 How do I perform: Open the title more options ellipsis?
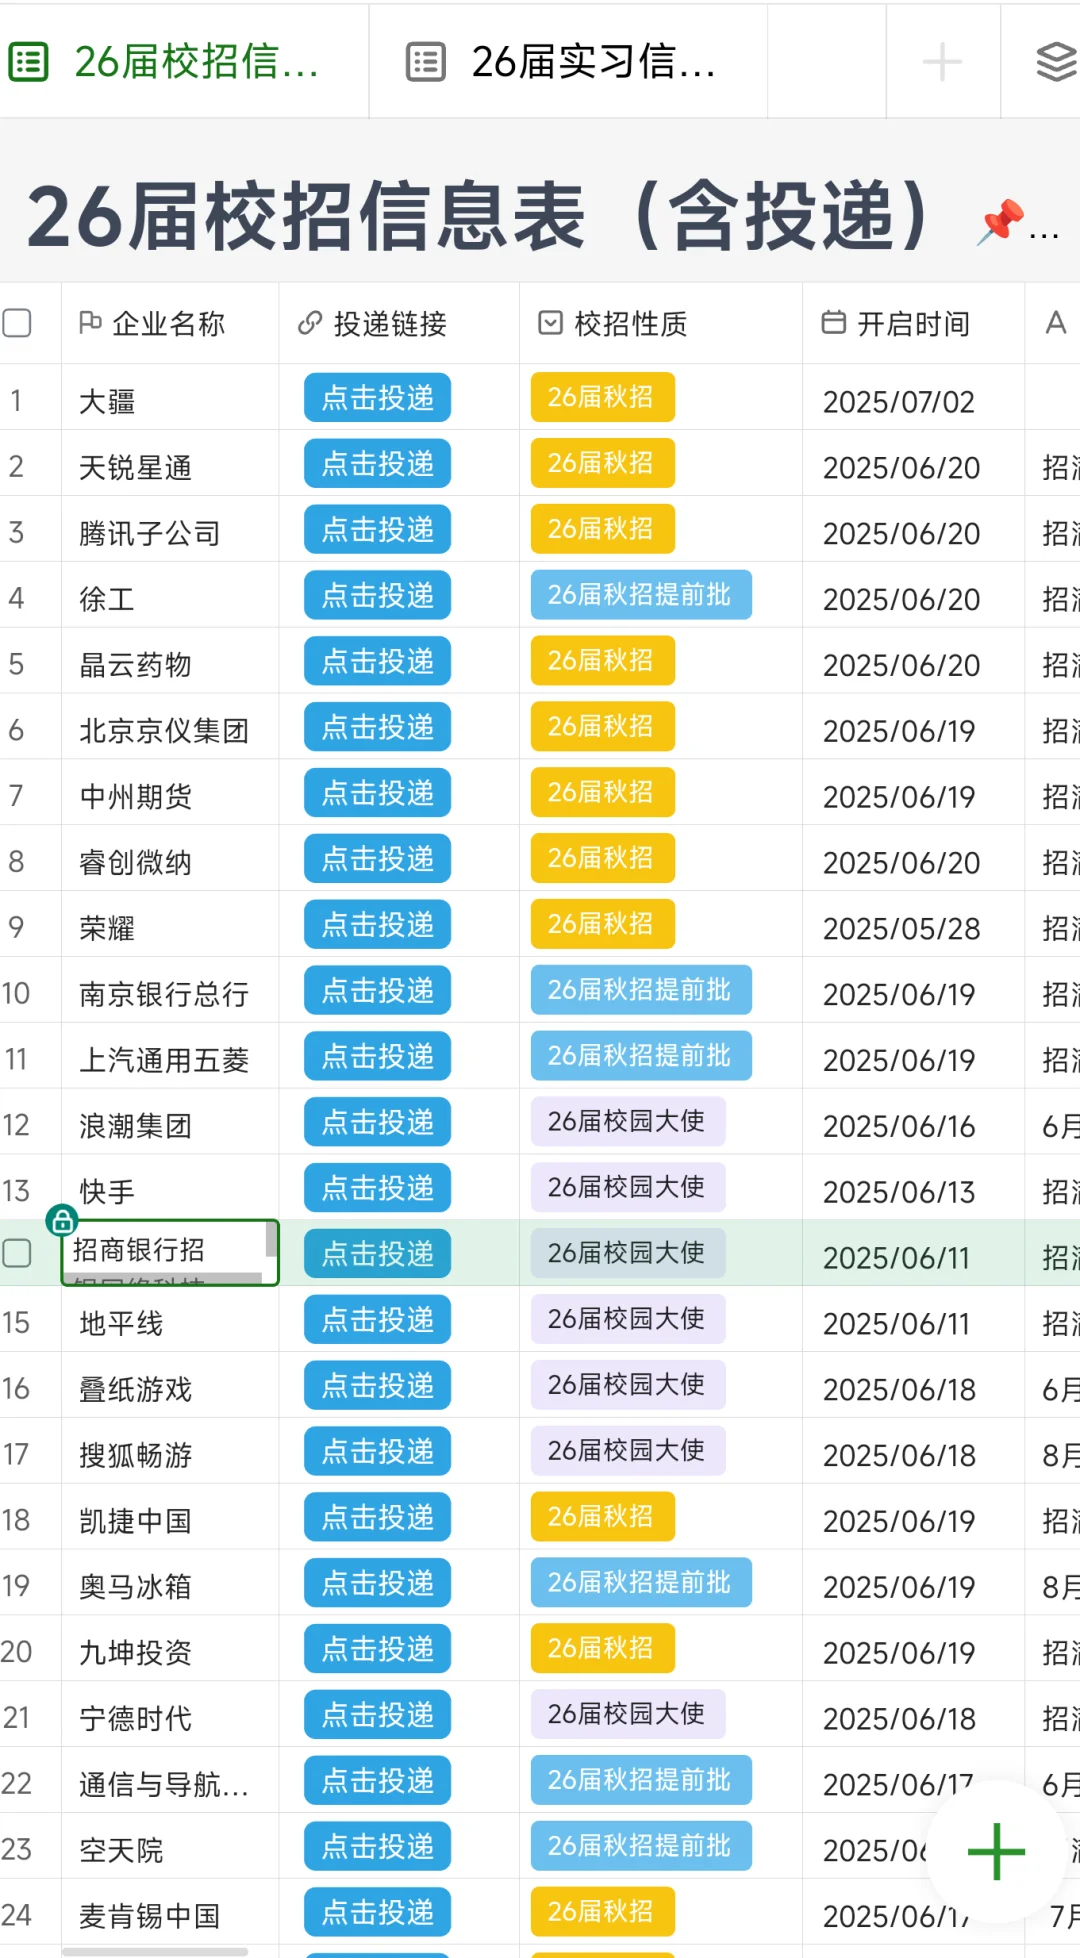tap(1044, 237)
